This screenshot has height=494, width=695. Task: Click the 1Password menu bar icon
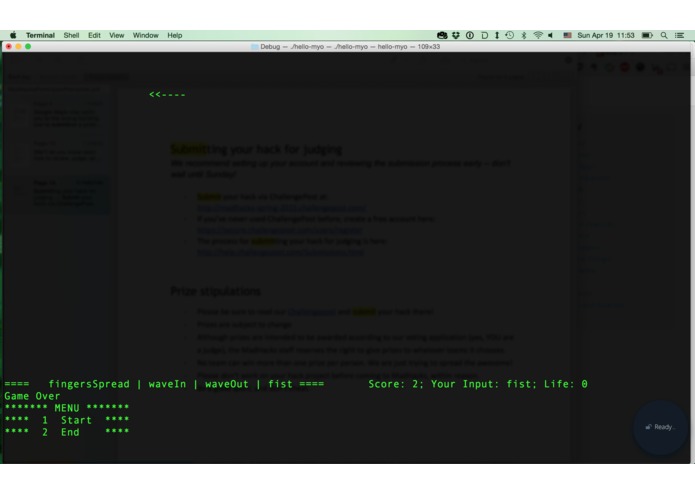point(470,35)
